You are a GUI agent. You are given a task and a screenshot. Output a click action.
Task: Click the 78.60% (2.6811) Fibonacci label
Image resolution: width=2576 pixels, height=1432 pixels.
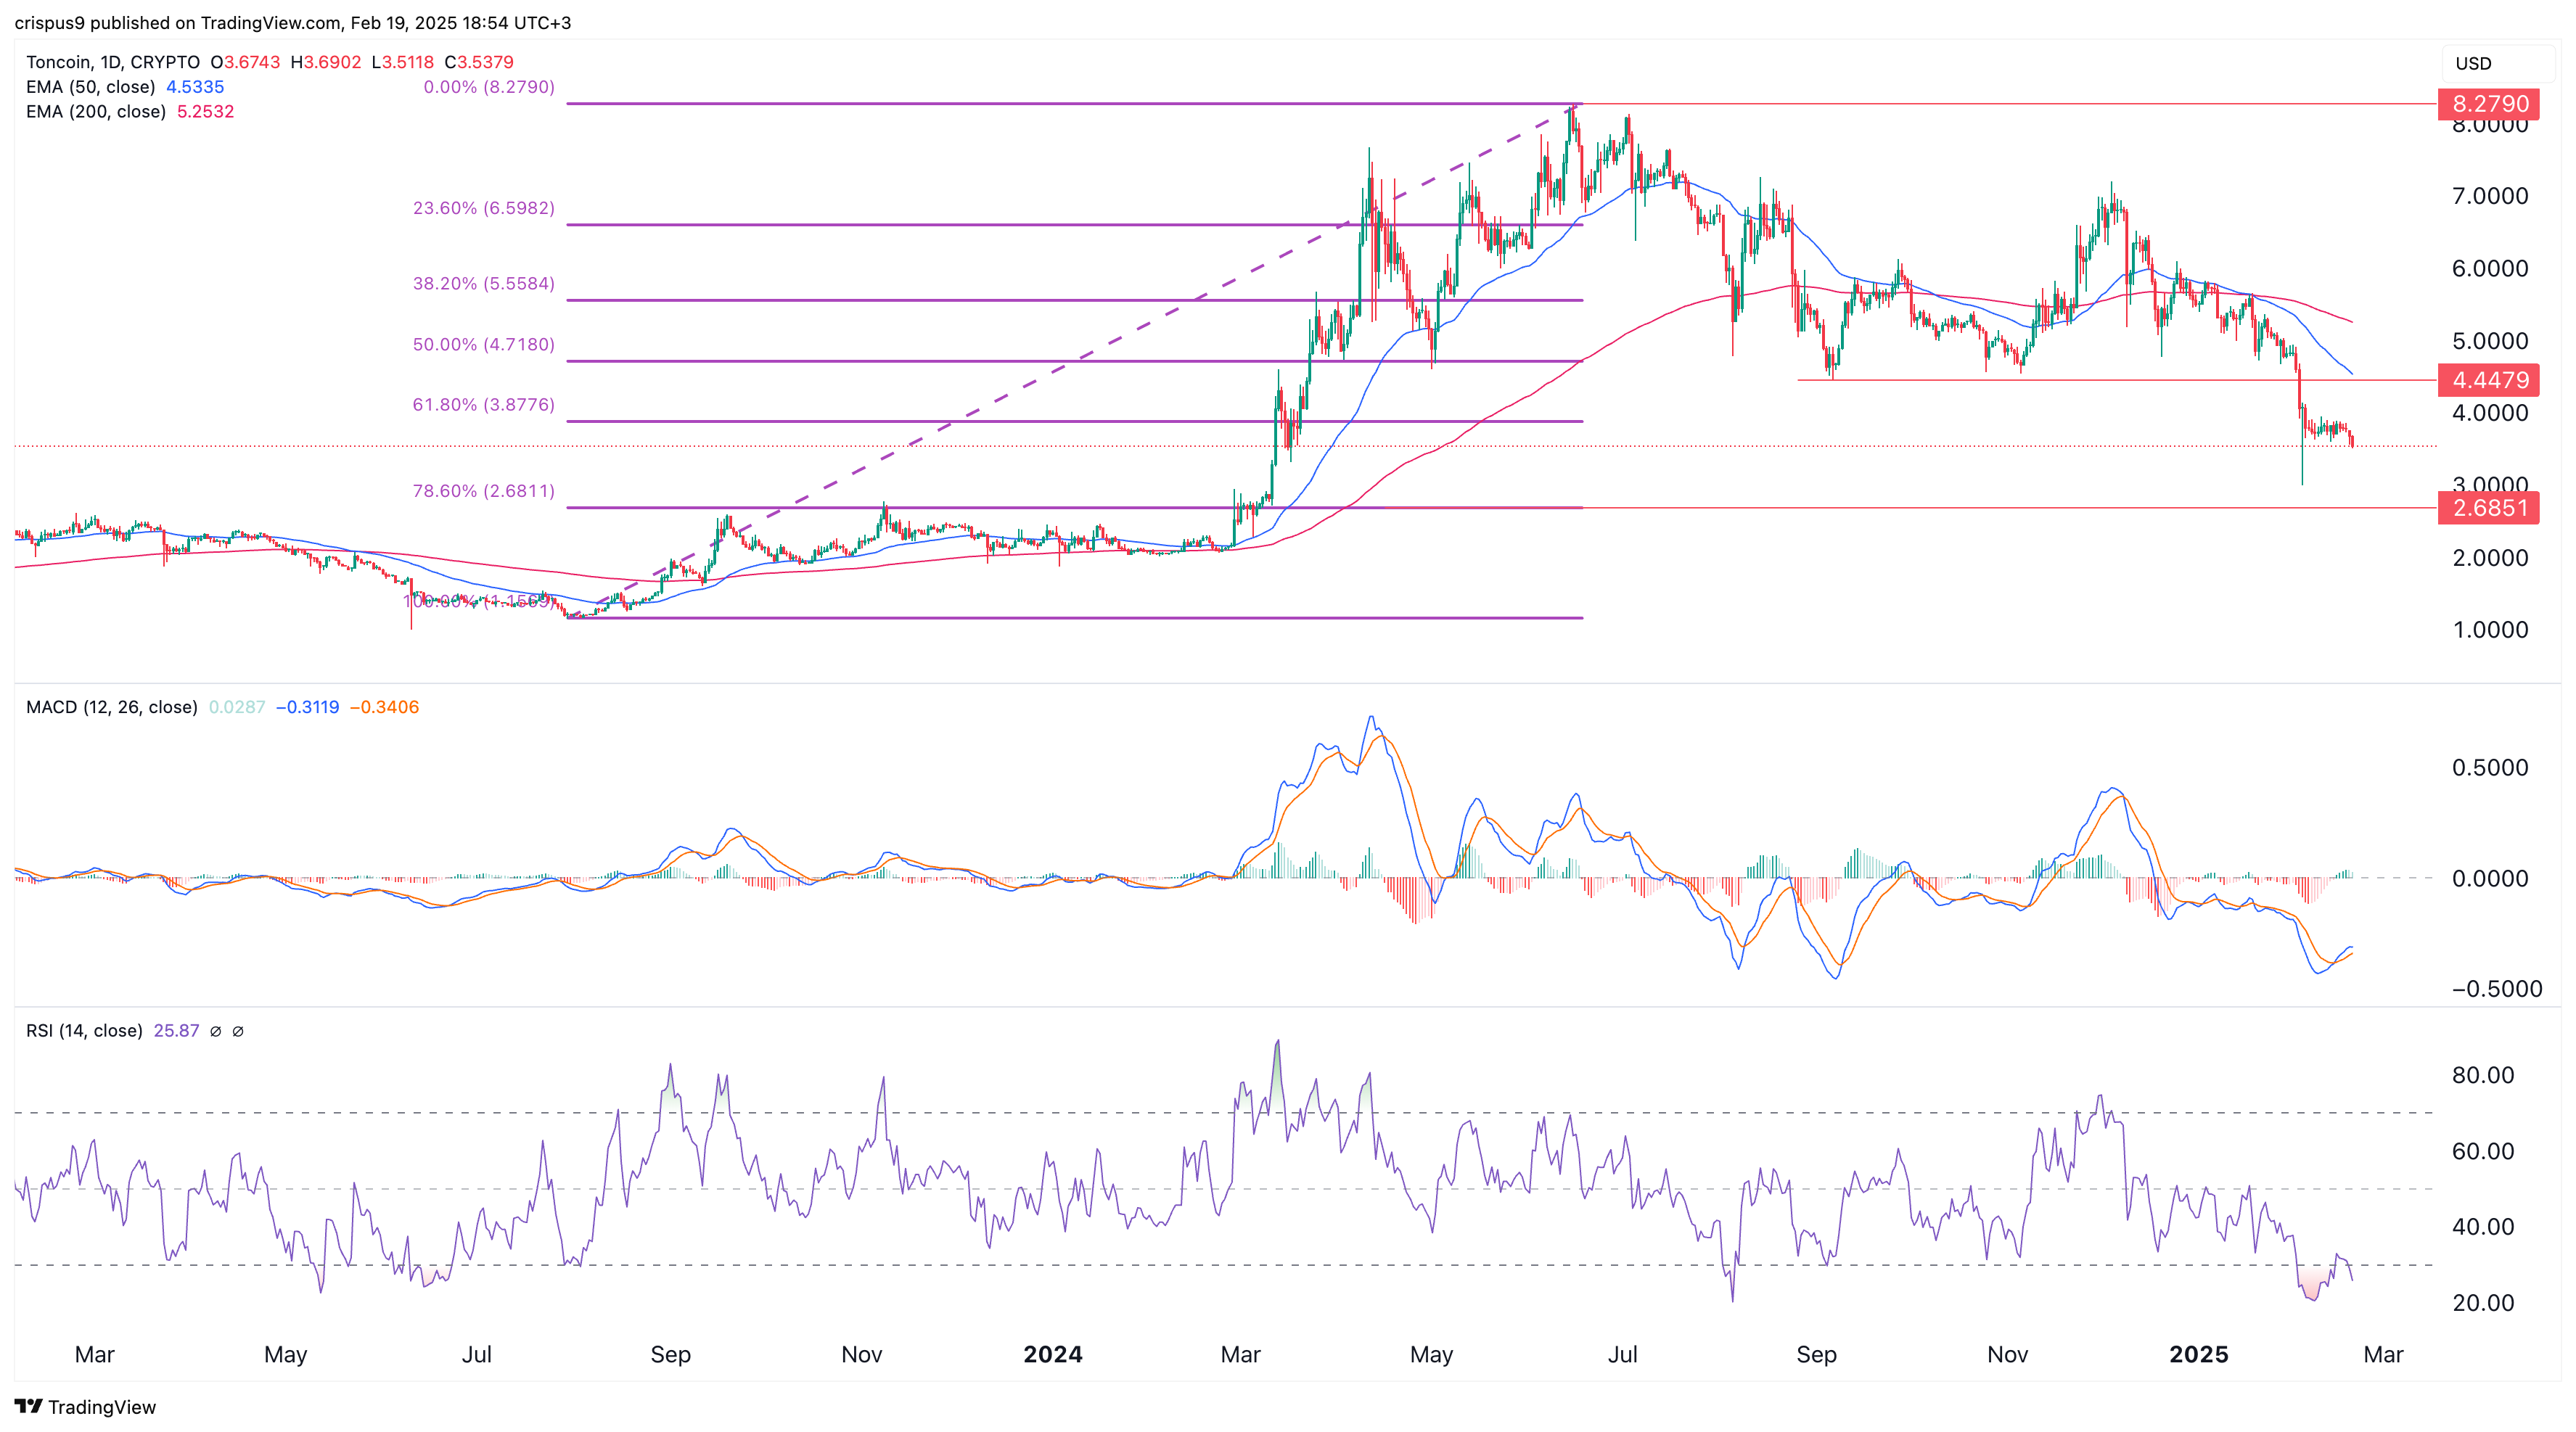(x=484, y=491)
